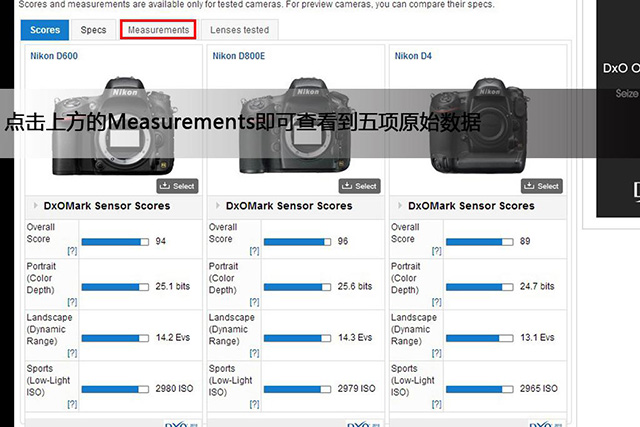Click Select button under Nikon D600
The height and width of the screenshot is (427, 640).
pyautogui.click(x=178, y=186)
